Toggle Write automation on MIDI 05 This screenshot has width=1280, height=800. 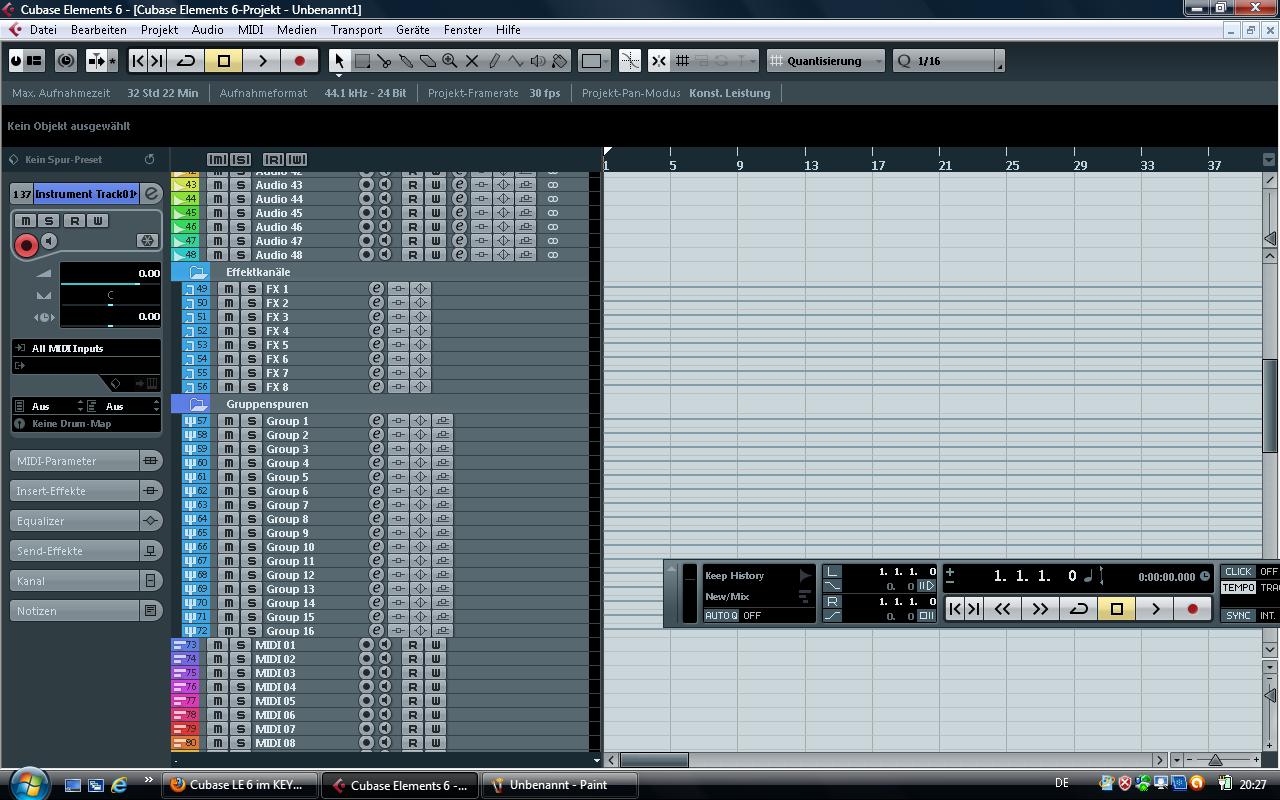click(x=436, y=701)
